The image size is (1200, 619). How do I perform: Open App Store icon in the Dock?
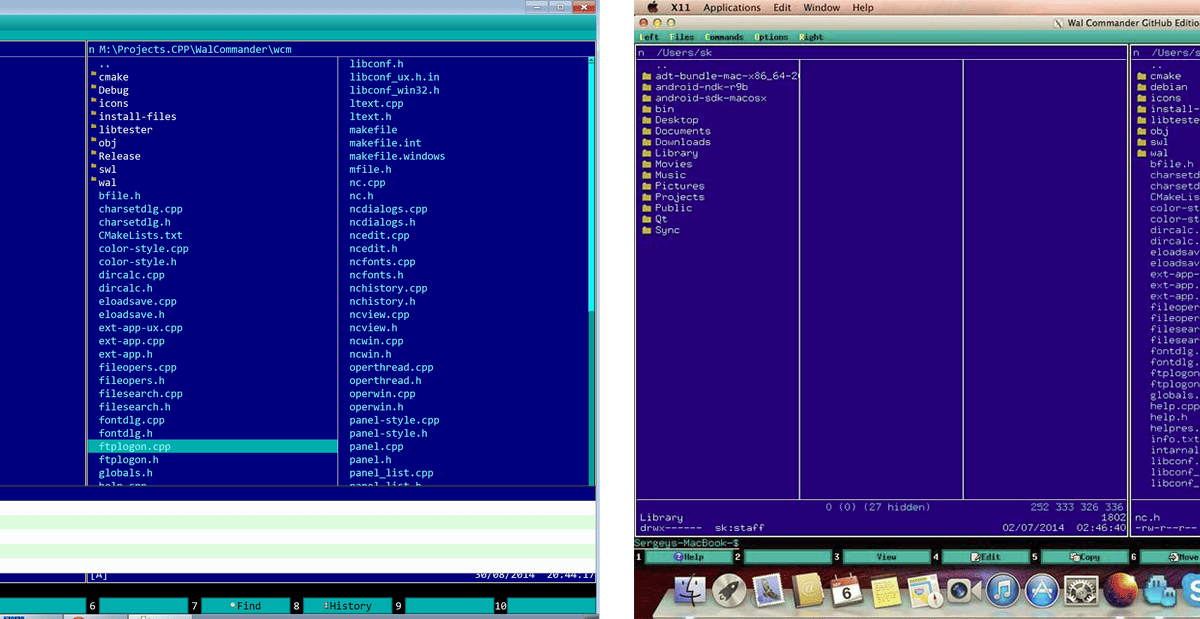[1041, 592]
